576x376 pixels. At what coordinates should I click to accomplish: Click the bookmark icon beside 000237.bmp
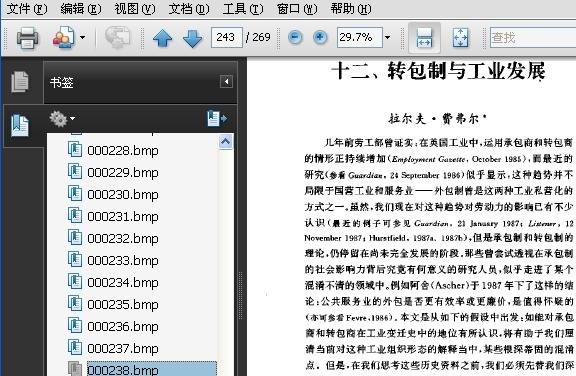click(x=75, y=348)
